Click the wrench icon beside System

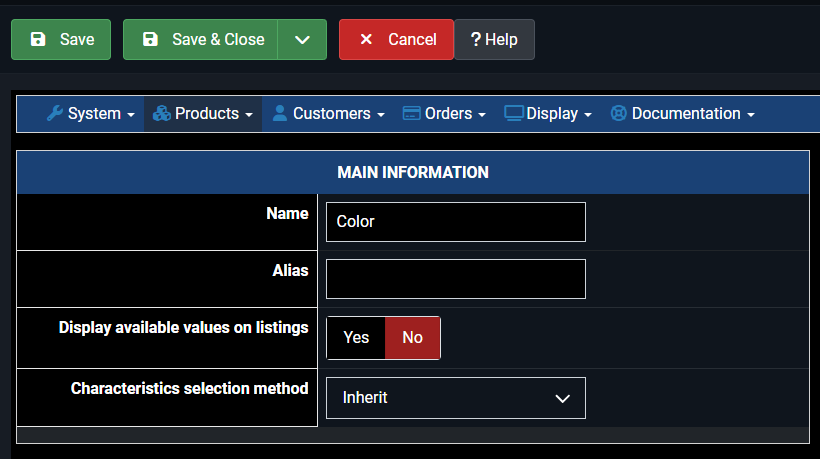[x=55, y=114]
